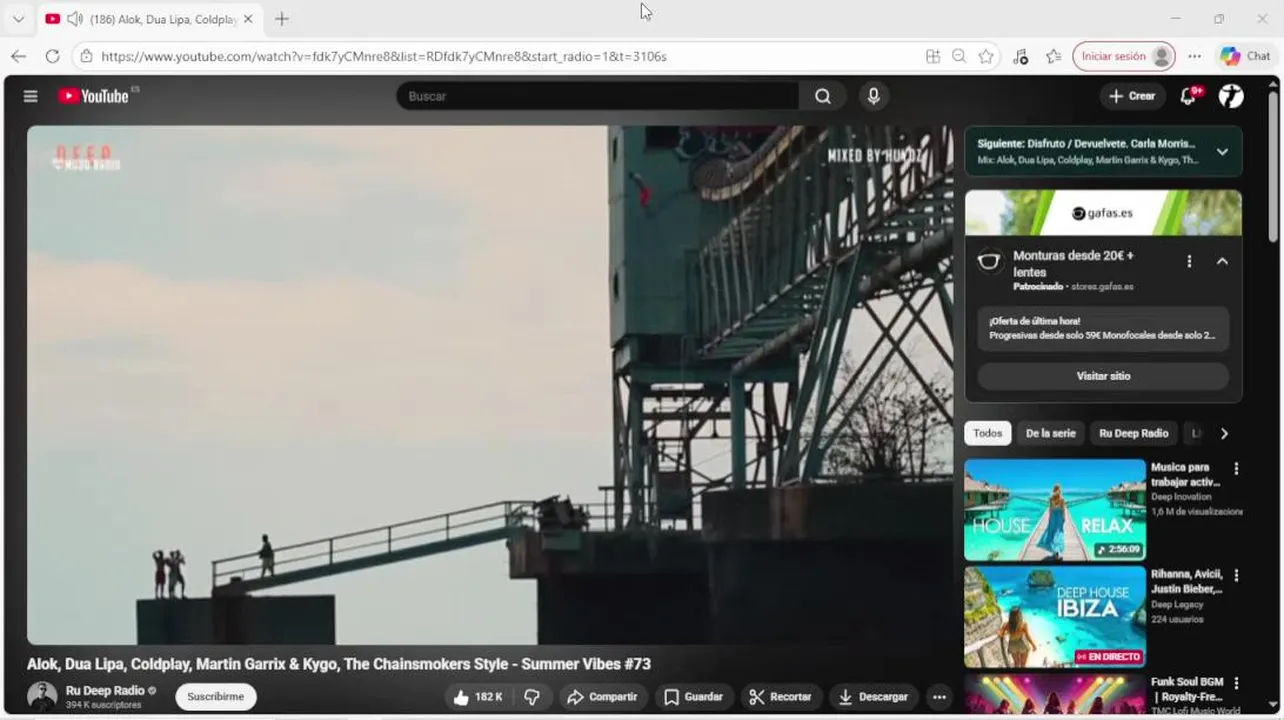Image resolution: width=1284 pixels, height=720 pixels.
Task: Dislike the video with thumbs down
Action: tap(532, 697)
